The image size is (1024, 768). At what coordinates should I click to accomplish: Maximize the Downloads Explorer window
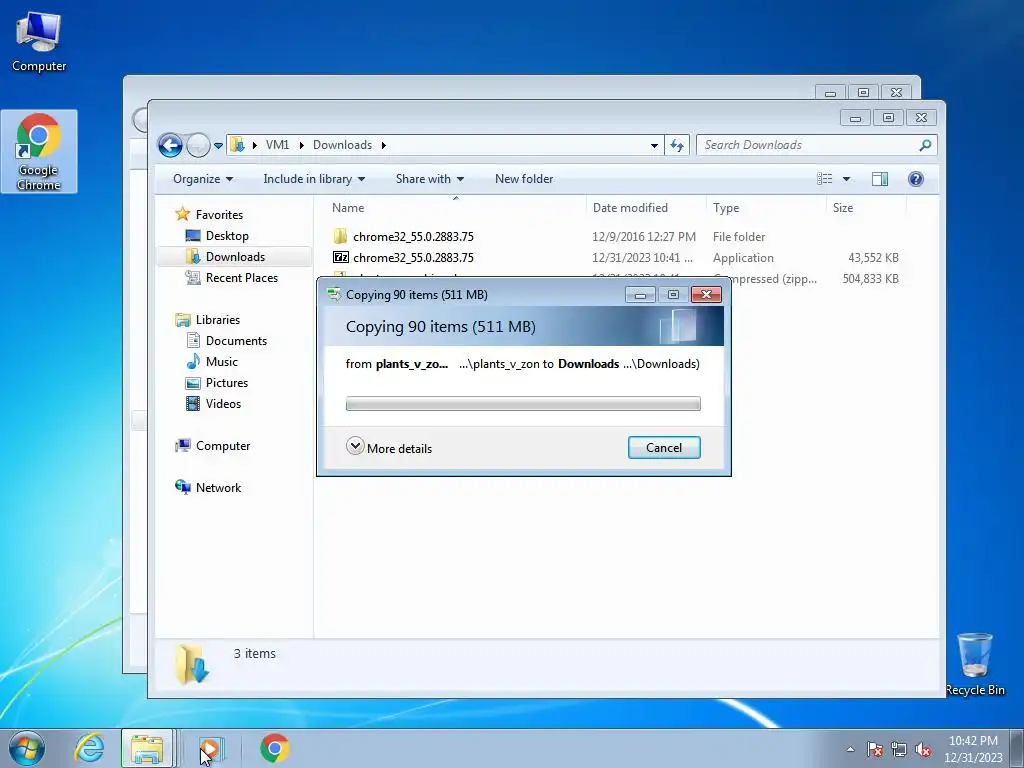[x=888, y=118]
